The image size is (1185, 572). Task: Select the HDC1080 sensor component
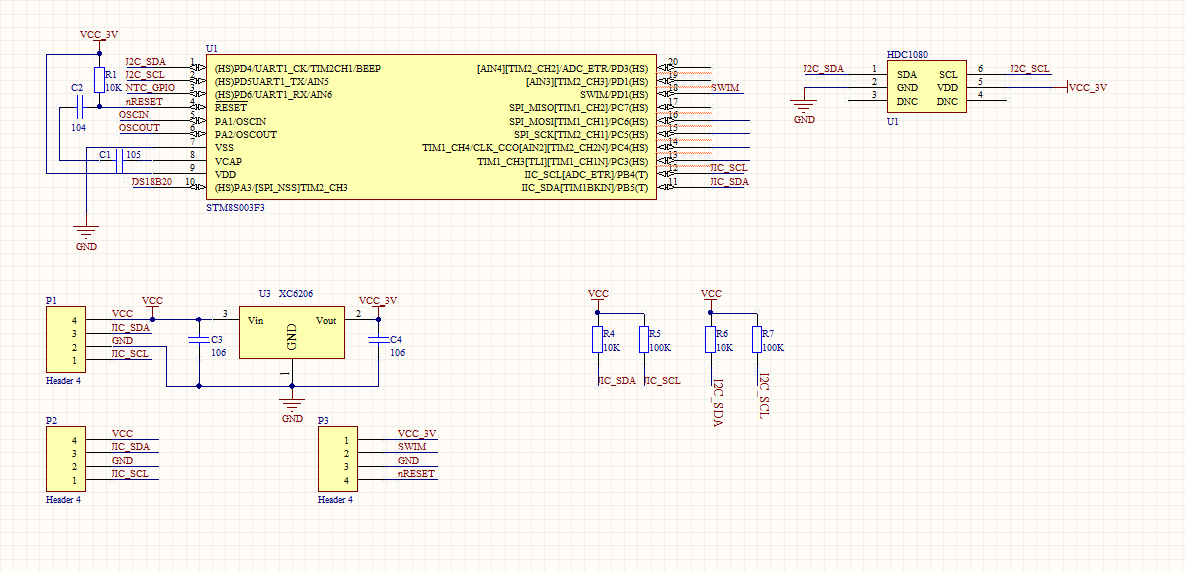click(927, 87)
